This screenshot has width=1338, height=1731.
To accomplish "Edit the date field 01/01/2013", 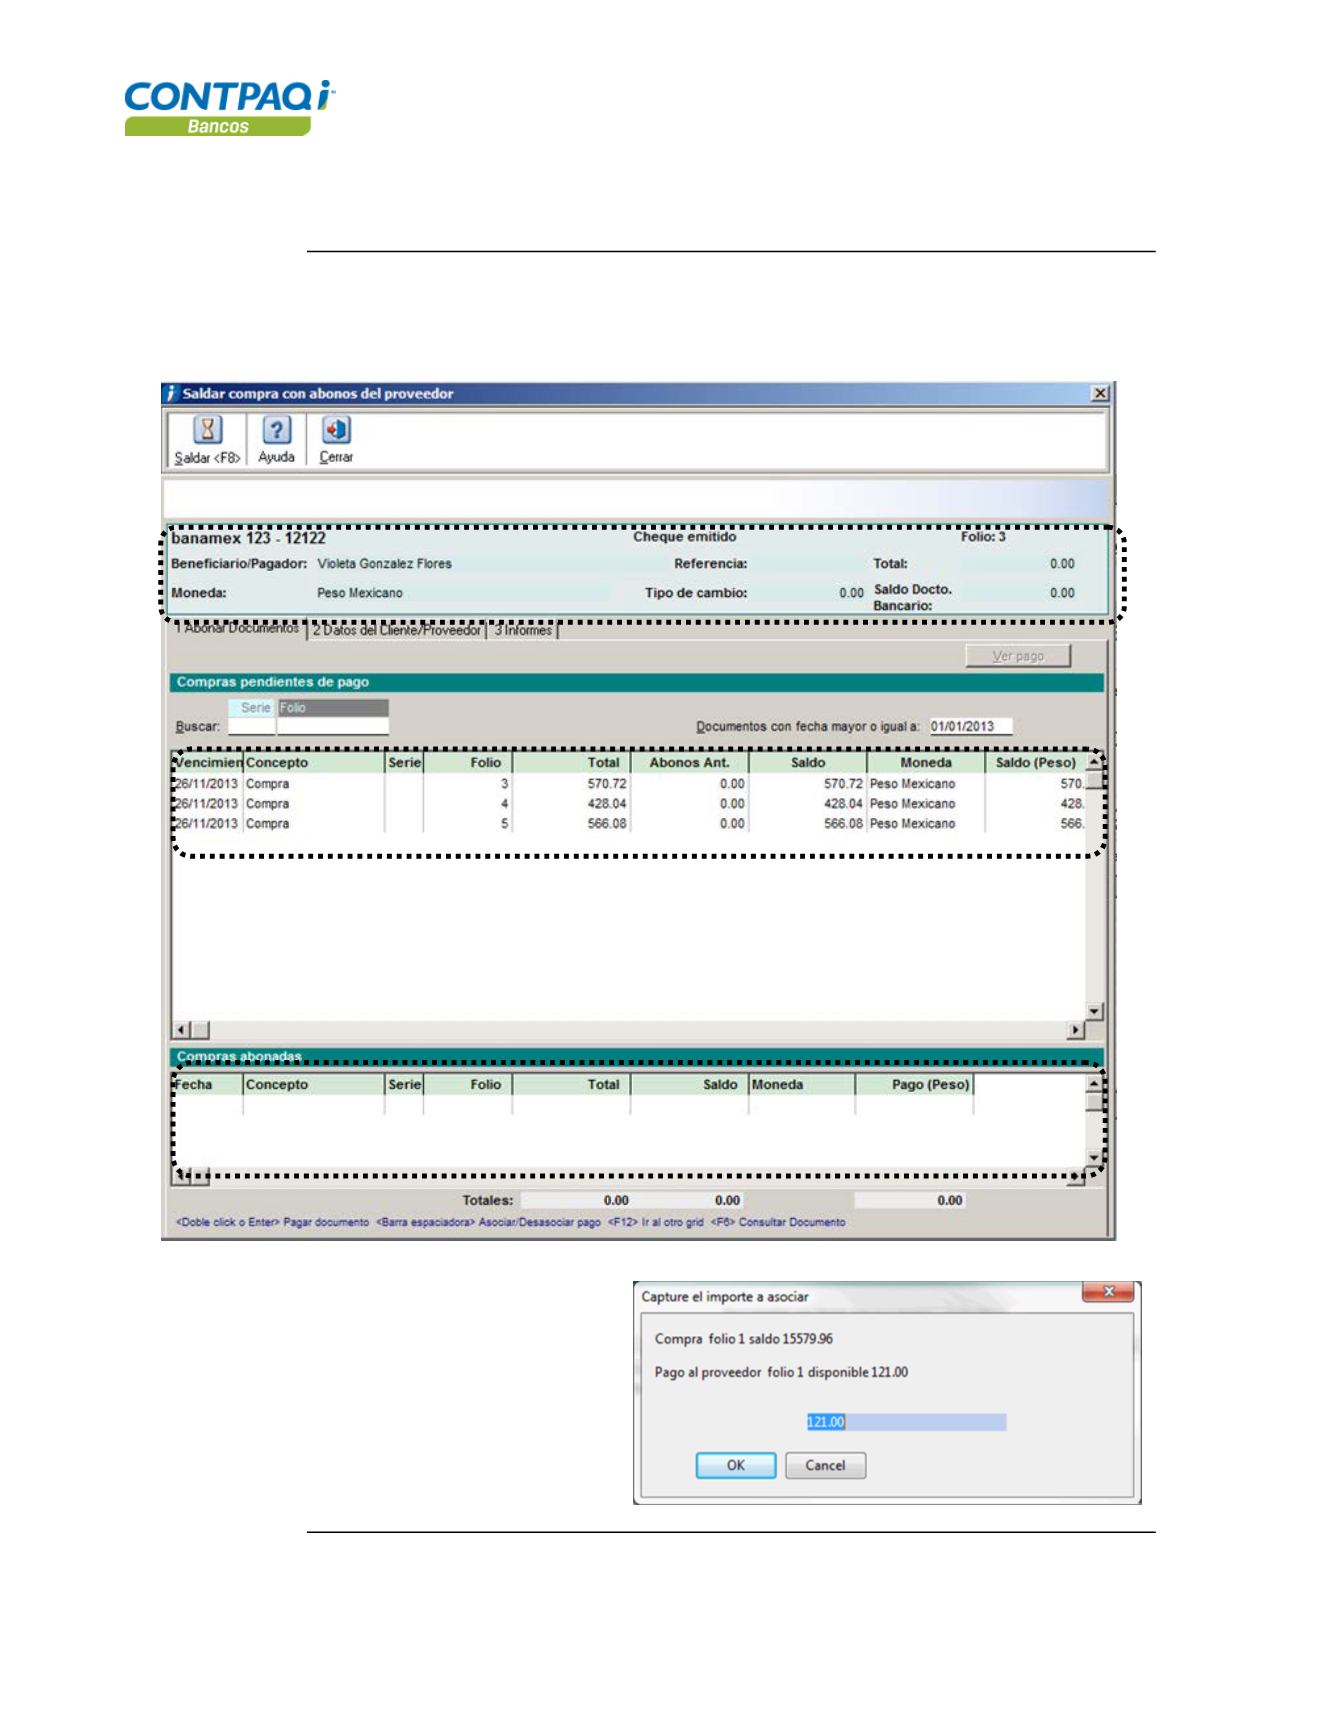I will coord(969,727).
